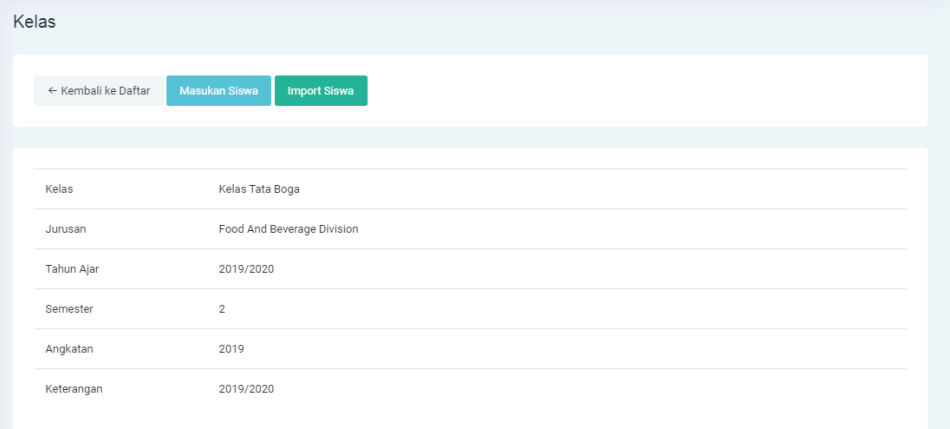Click the Tahun Ajar value 2019/2020
Viewport: 950px width, 429px height.
point(246,269)
